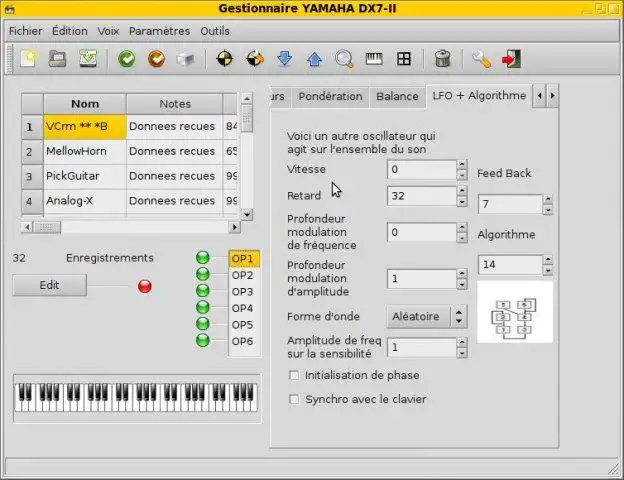624x480 pixels.
Task: Open file with the folder toolbar icon
Action: [x=58, y=59]
